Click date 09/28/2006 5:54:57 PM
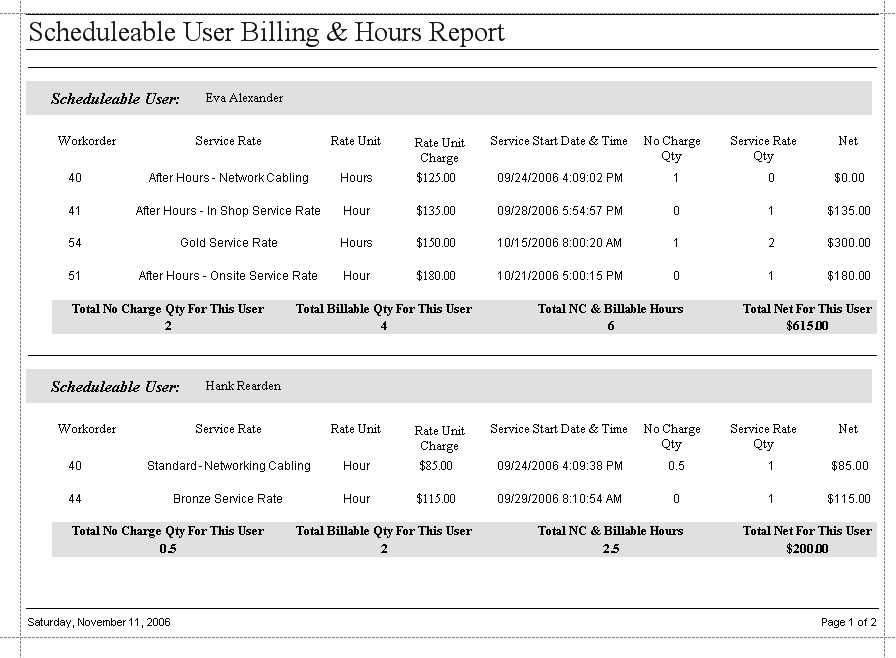This screenshot has height=658, width=896. (x=559, y=211)
